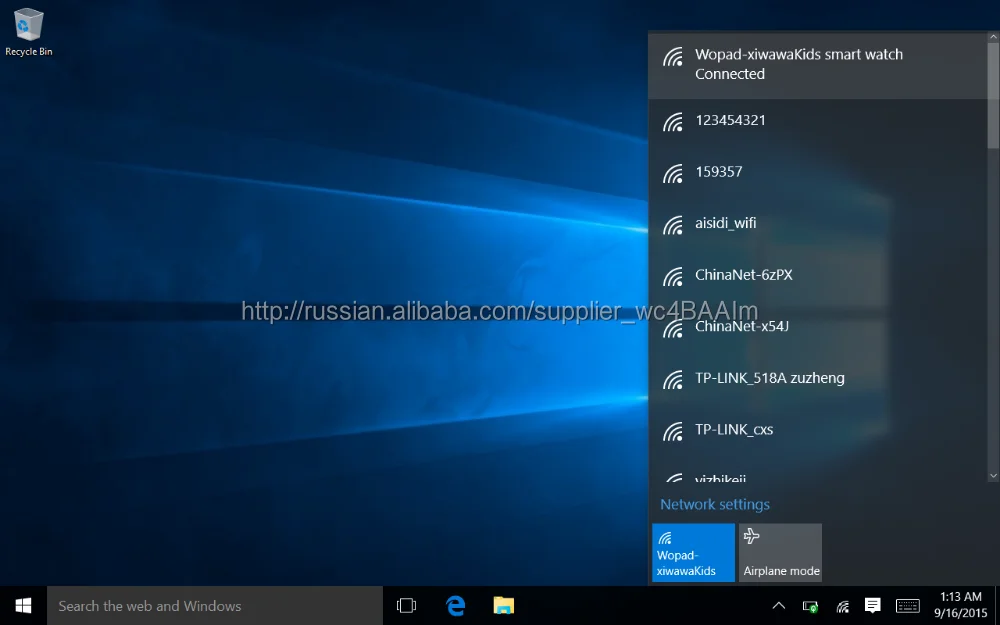Open Task View in the taskbar

coord(406,605)
